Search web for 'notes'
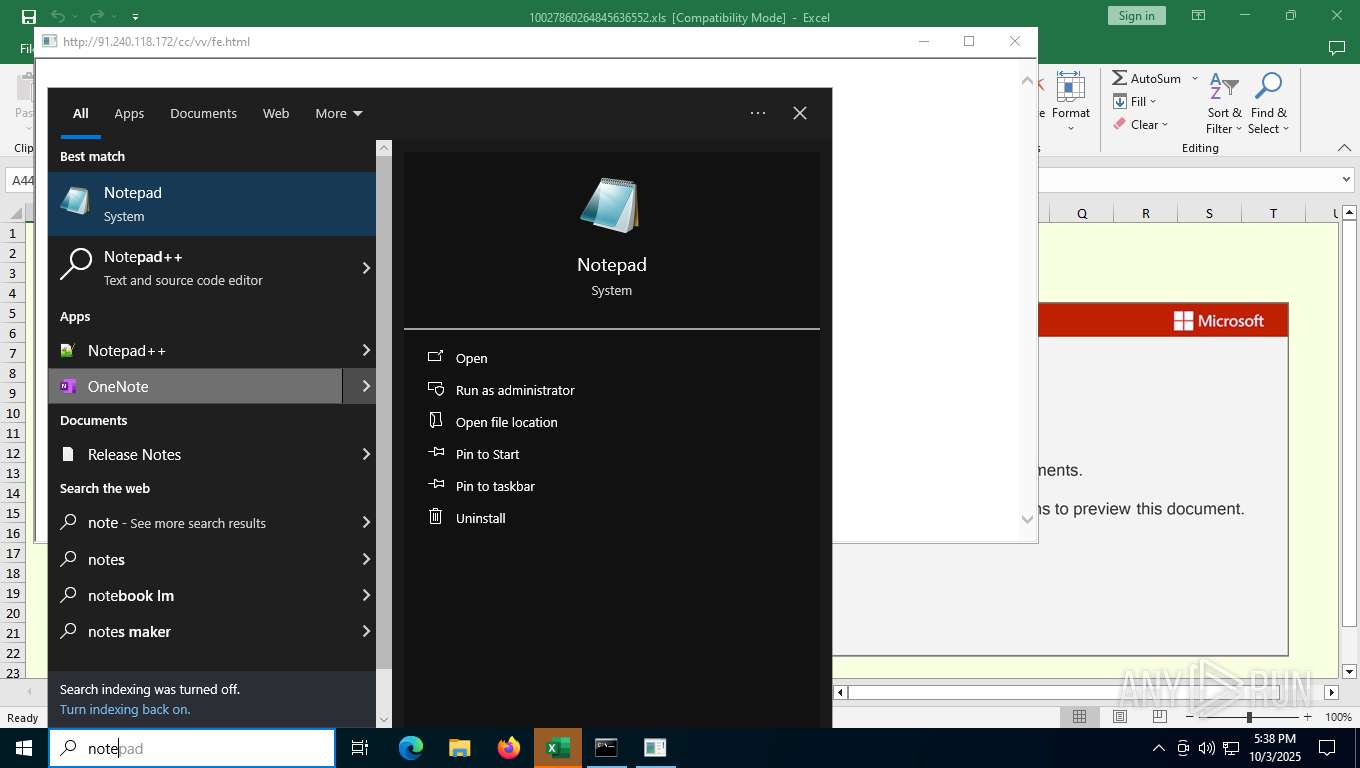The height and width of the screenshot is (768, 1360). (x=195, y=559)
